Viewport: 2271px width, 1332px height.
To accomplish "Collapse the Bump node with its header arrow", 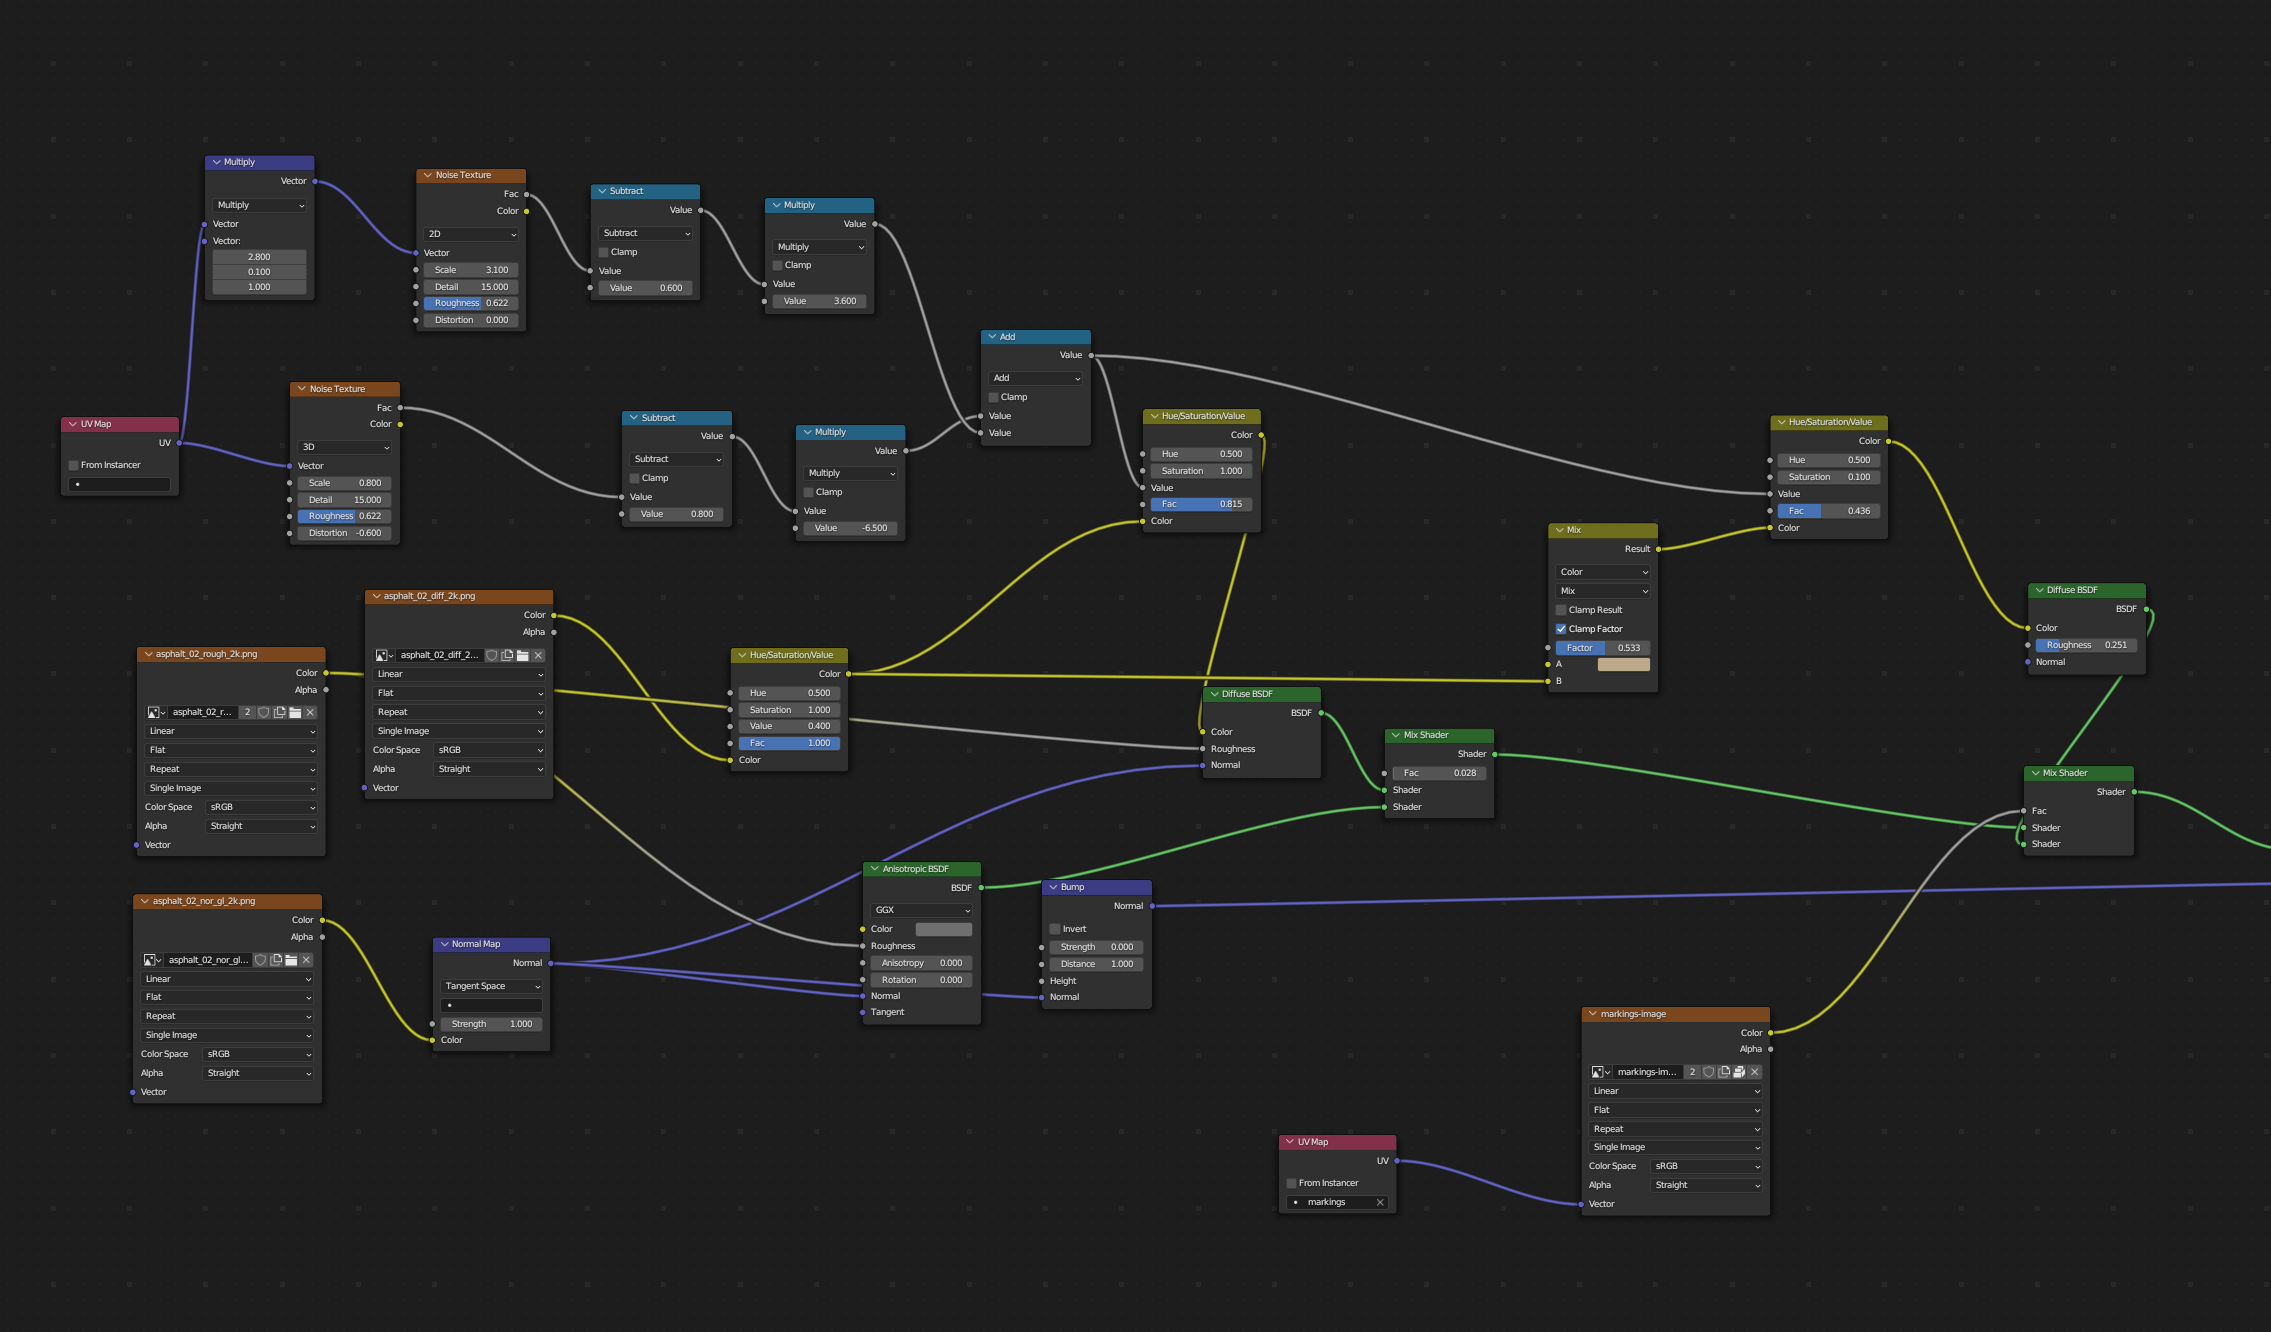I will pyautogui.click(x=1053, y=887).
